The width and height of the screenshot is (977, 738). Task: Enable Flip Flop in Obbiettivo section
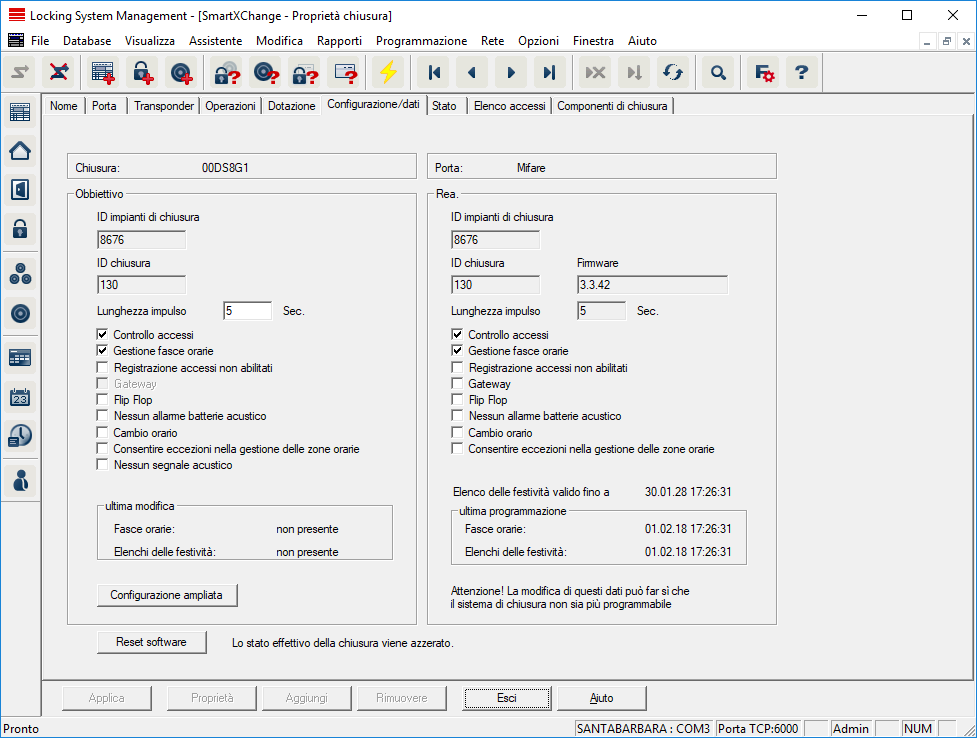pyautogui.click(x=103, y=400)
